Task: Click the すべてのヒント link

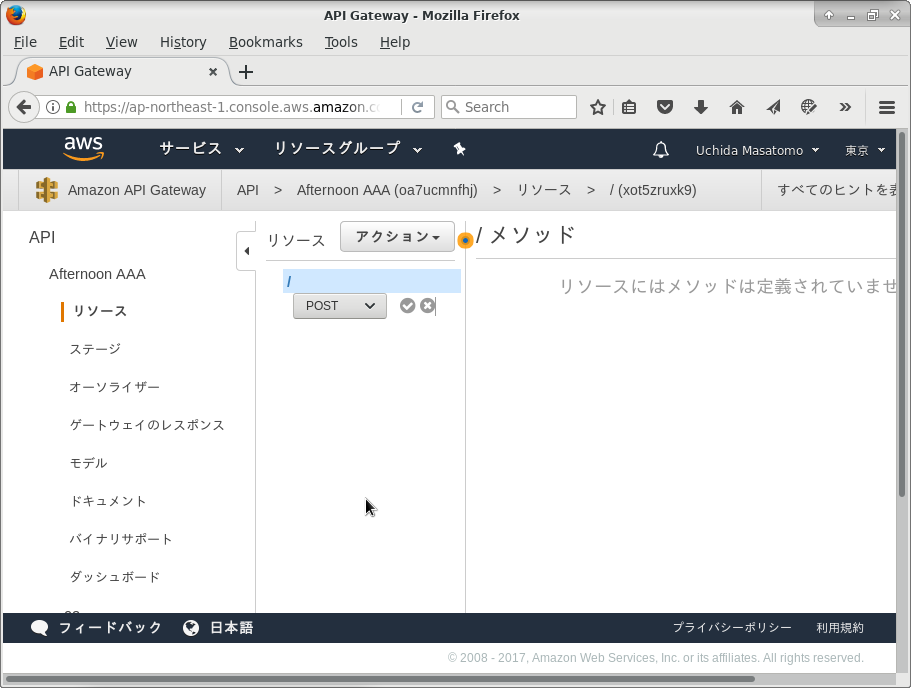Action: 837,190
